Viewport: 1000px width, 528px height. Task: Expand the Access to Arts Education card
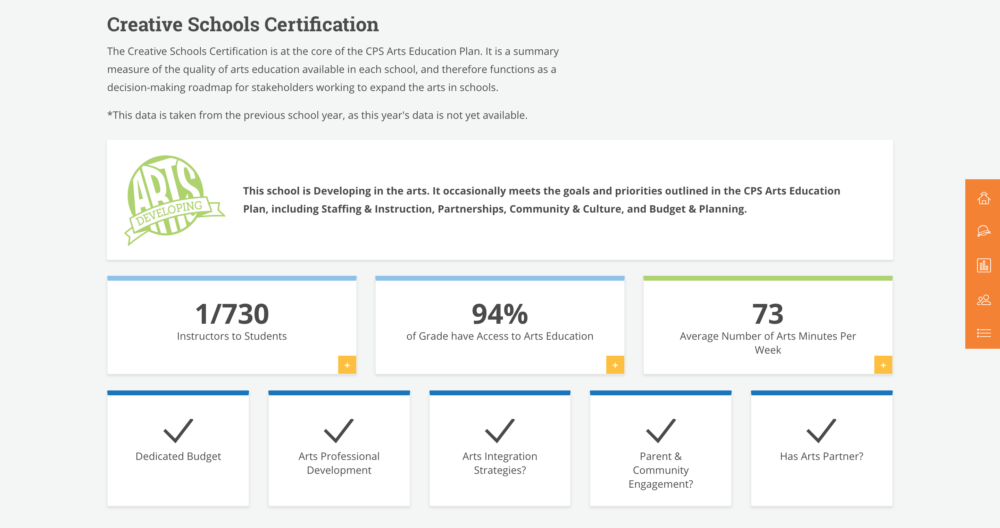[x=615, y=365]
